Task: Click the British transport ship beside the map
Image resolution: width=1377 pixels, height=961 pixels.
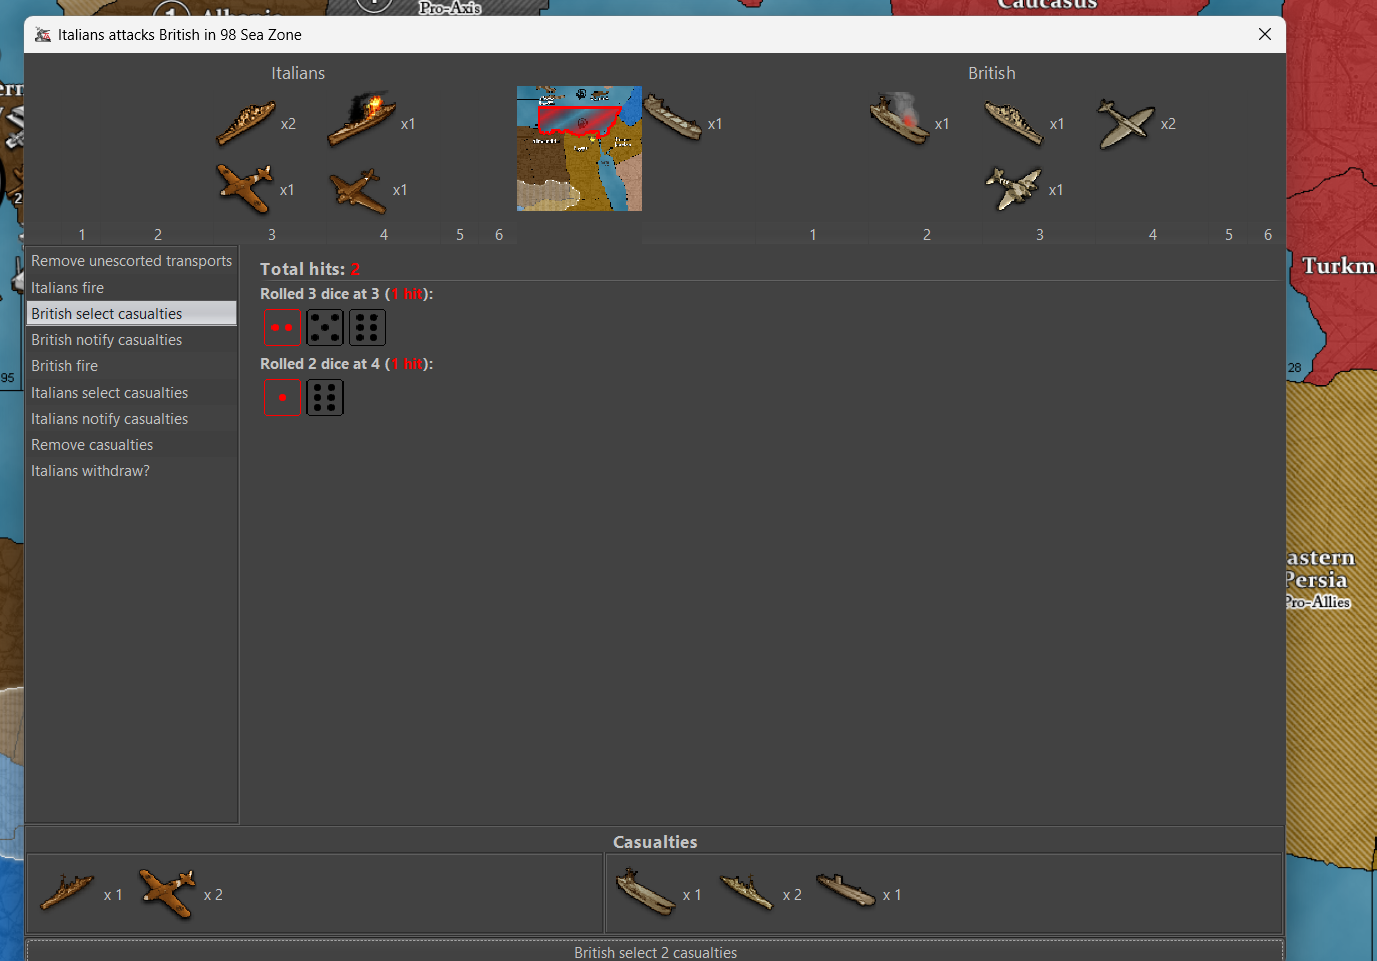Action: pyautogui.click(x=672, y=118)
